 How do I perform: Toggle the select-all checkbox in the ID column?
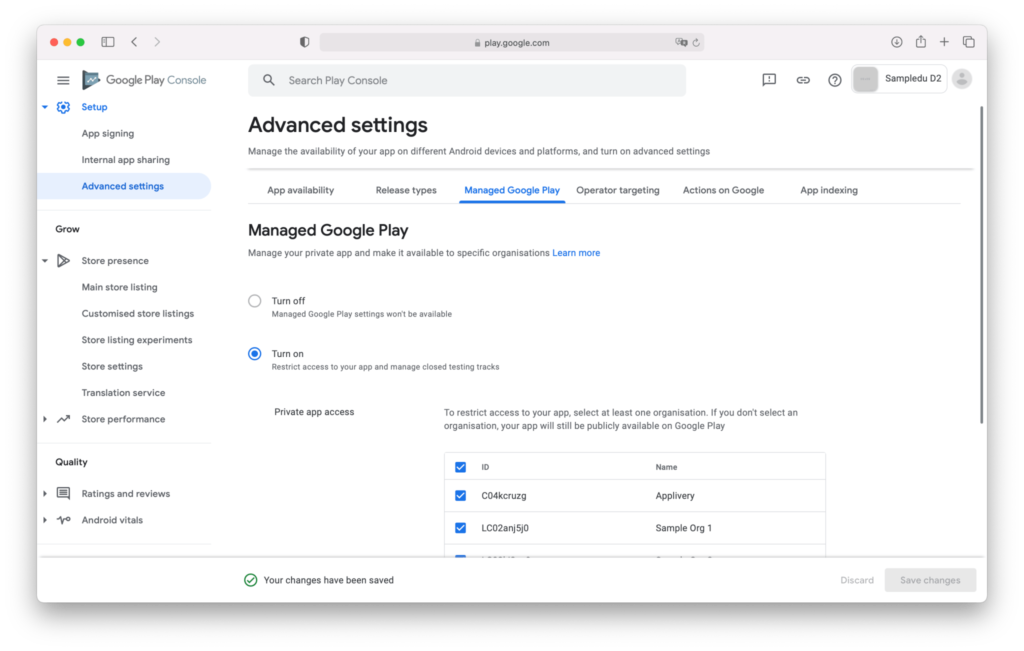click(x=460, y=466)
